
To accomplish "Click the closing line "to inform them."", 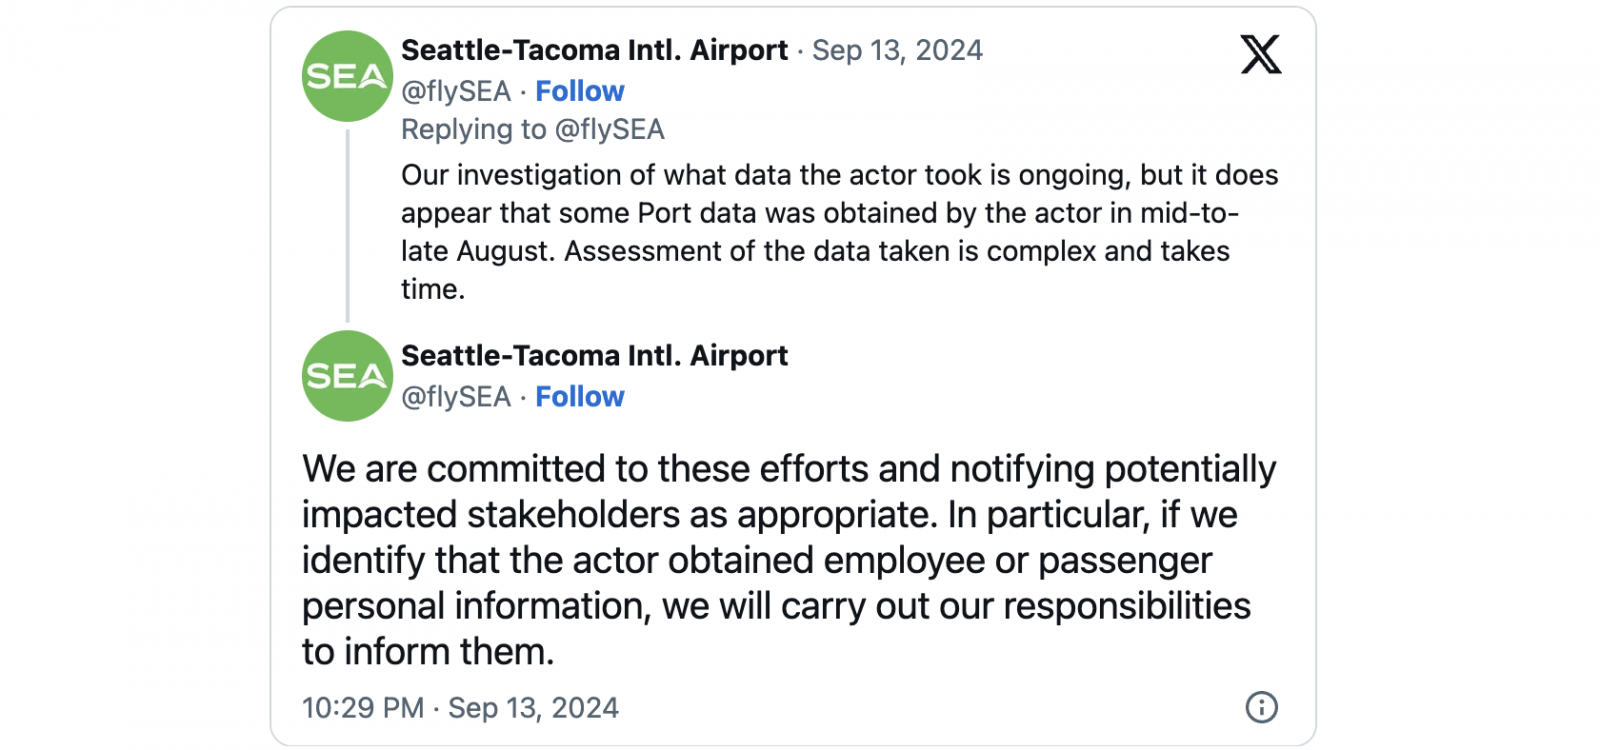I will (x=427, y=652).
